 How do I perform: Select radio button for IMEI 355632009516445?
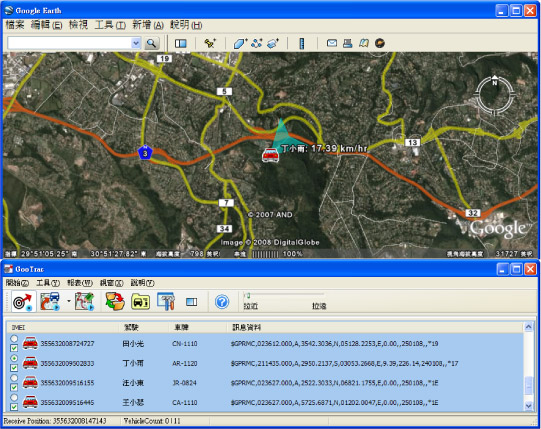click(14, 398)
